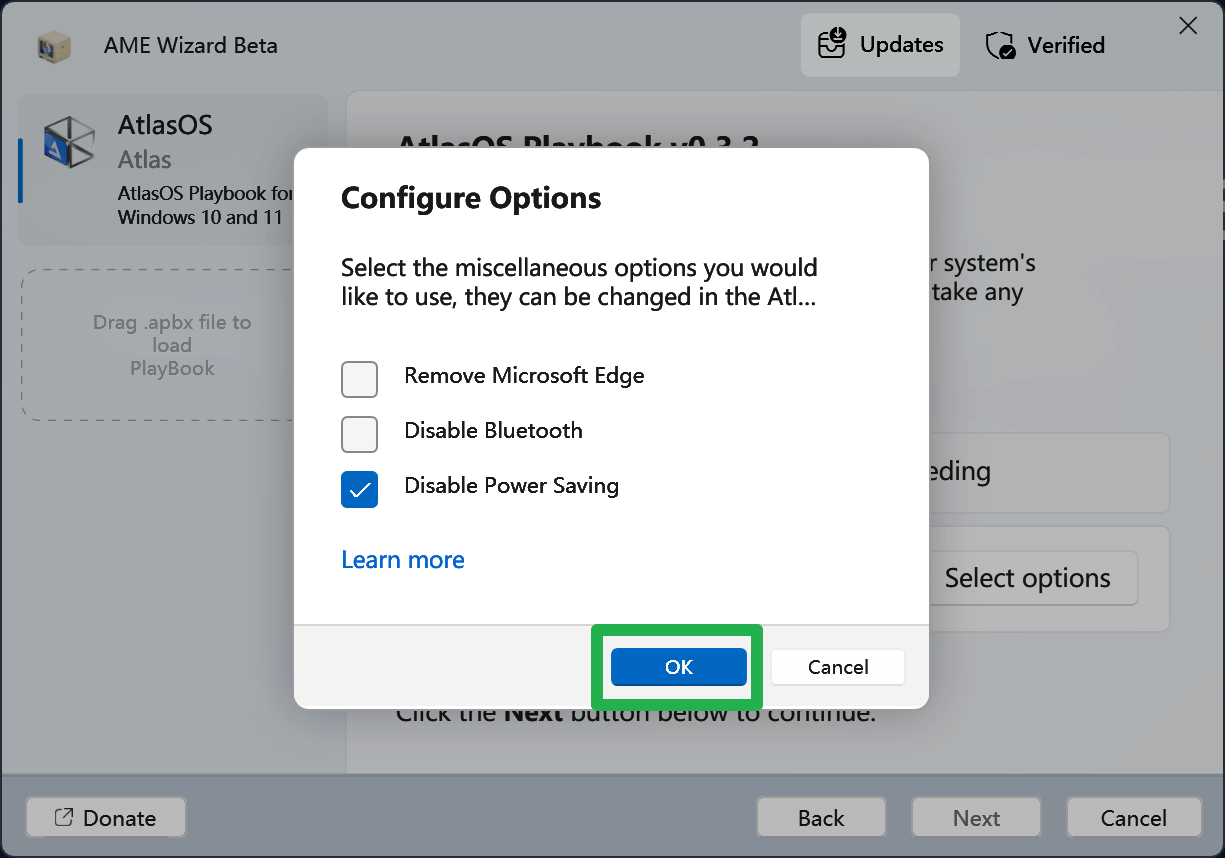Confirm the options with OK
The height and width of the screenshot is (858, 1225).
point(679,667)
